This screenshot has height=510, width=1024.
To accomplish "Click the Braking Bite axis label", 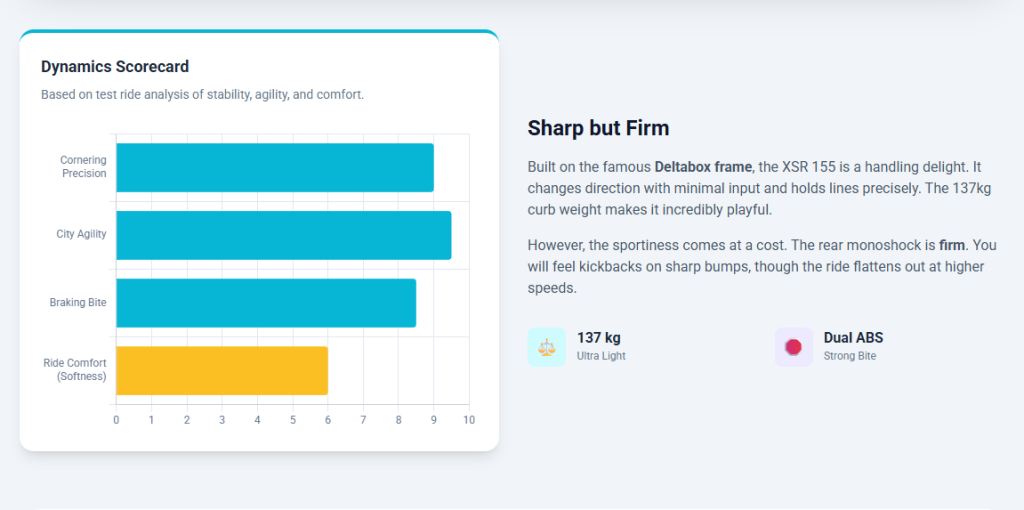I will click(78, 303).
